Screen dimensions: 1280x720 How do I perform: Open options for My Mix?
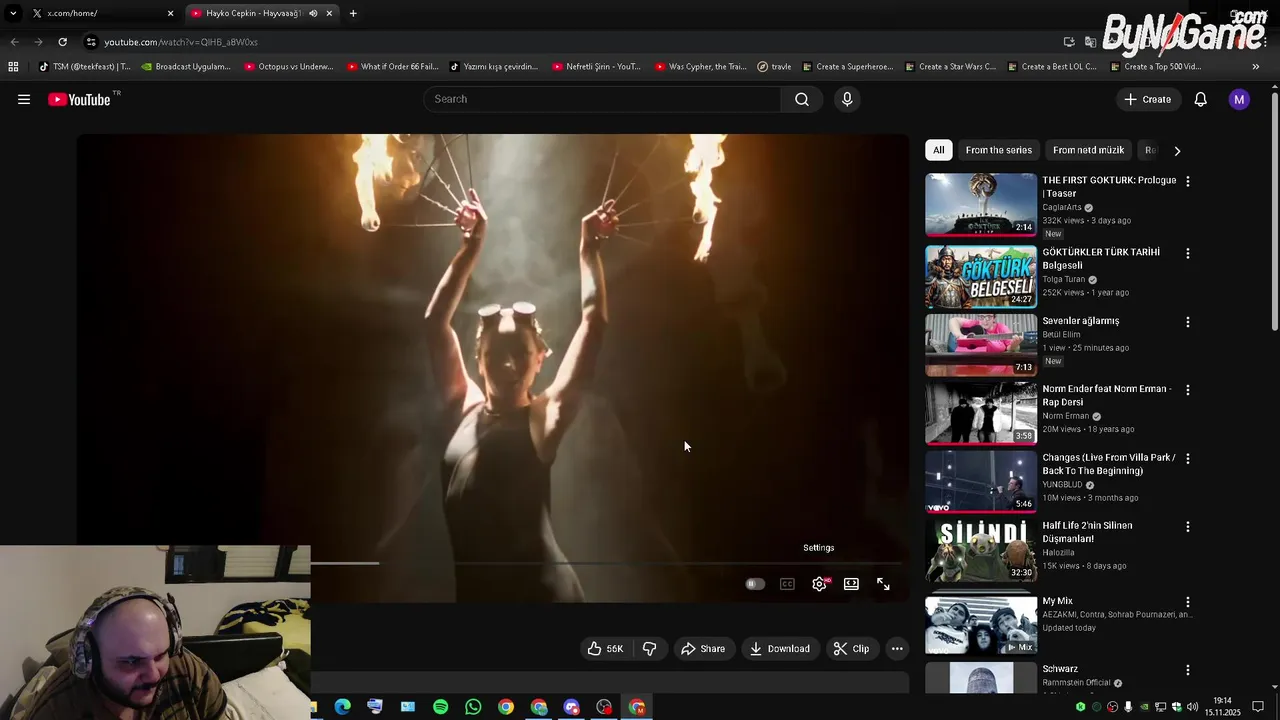[1187, 602]
